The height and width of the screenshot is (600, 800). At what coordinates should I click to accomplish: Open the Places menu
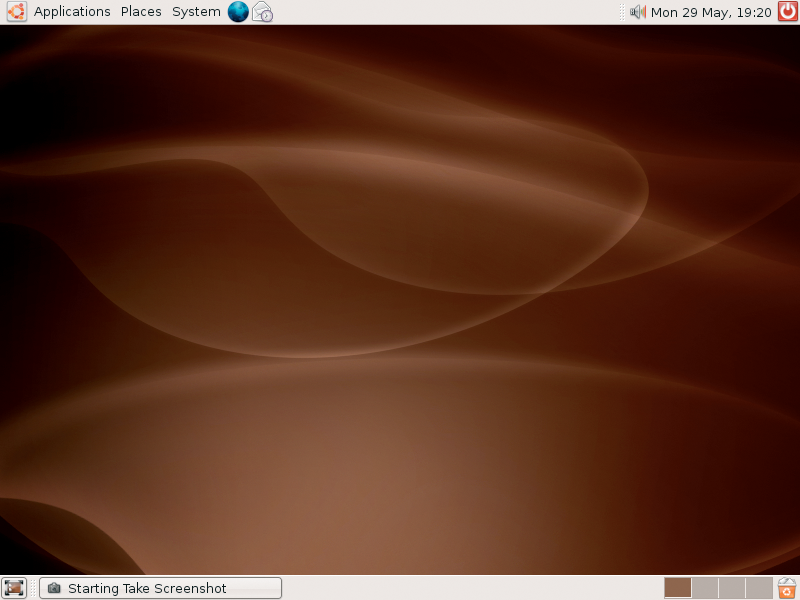(141, 12)
